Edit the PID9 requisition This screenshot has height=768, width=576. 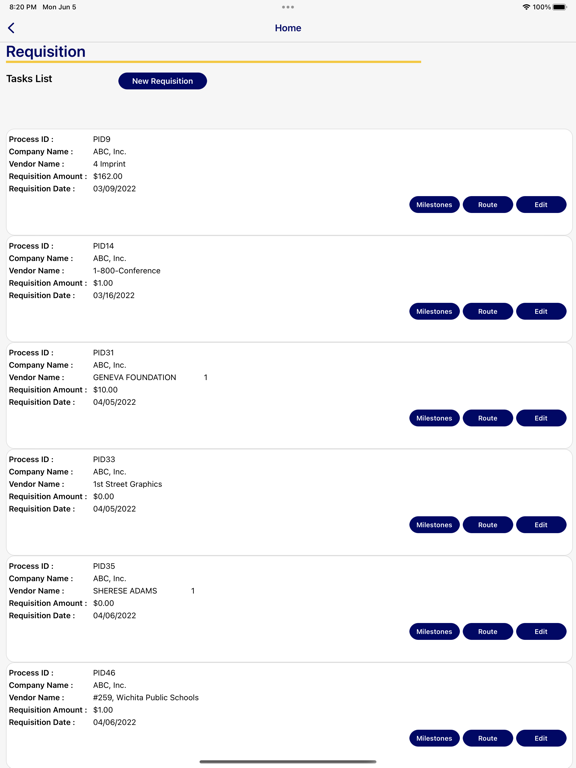(x=541, y=205)
